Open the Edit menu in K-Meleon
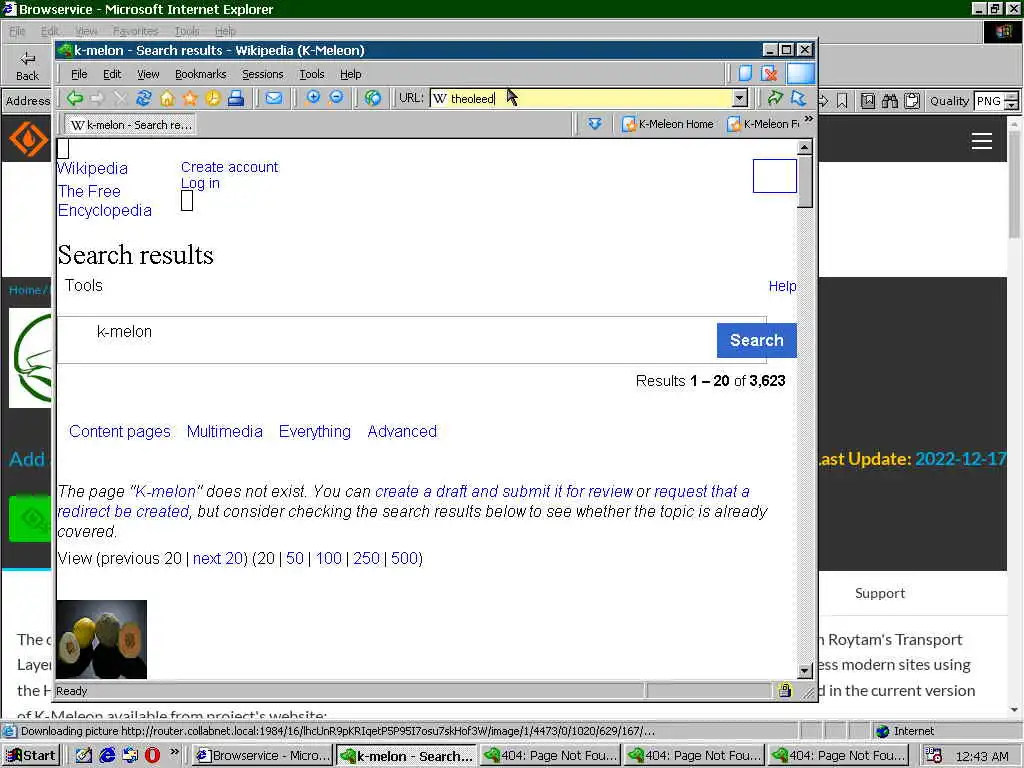The height and width of the screenshot is (768, 1024). [112, 74]
